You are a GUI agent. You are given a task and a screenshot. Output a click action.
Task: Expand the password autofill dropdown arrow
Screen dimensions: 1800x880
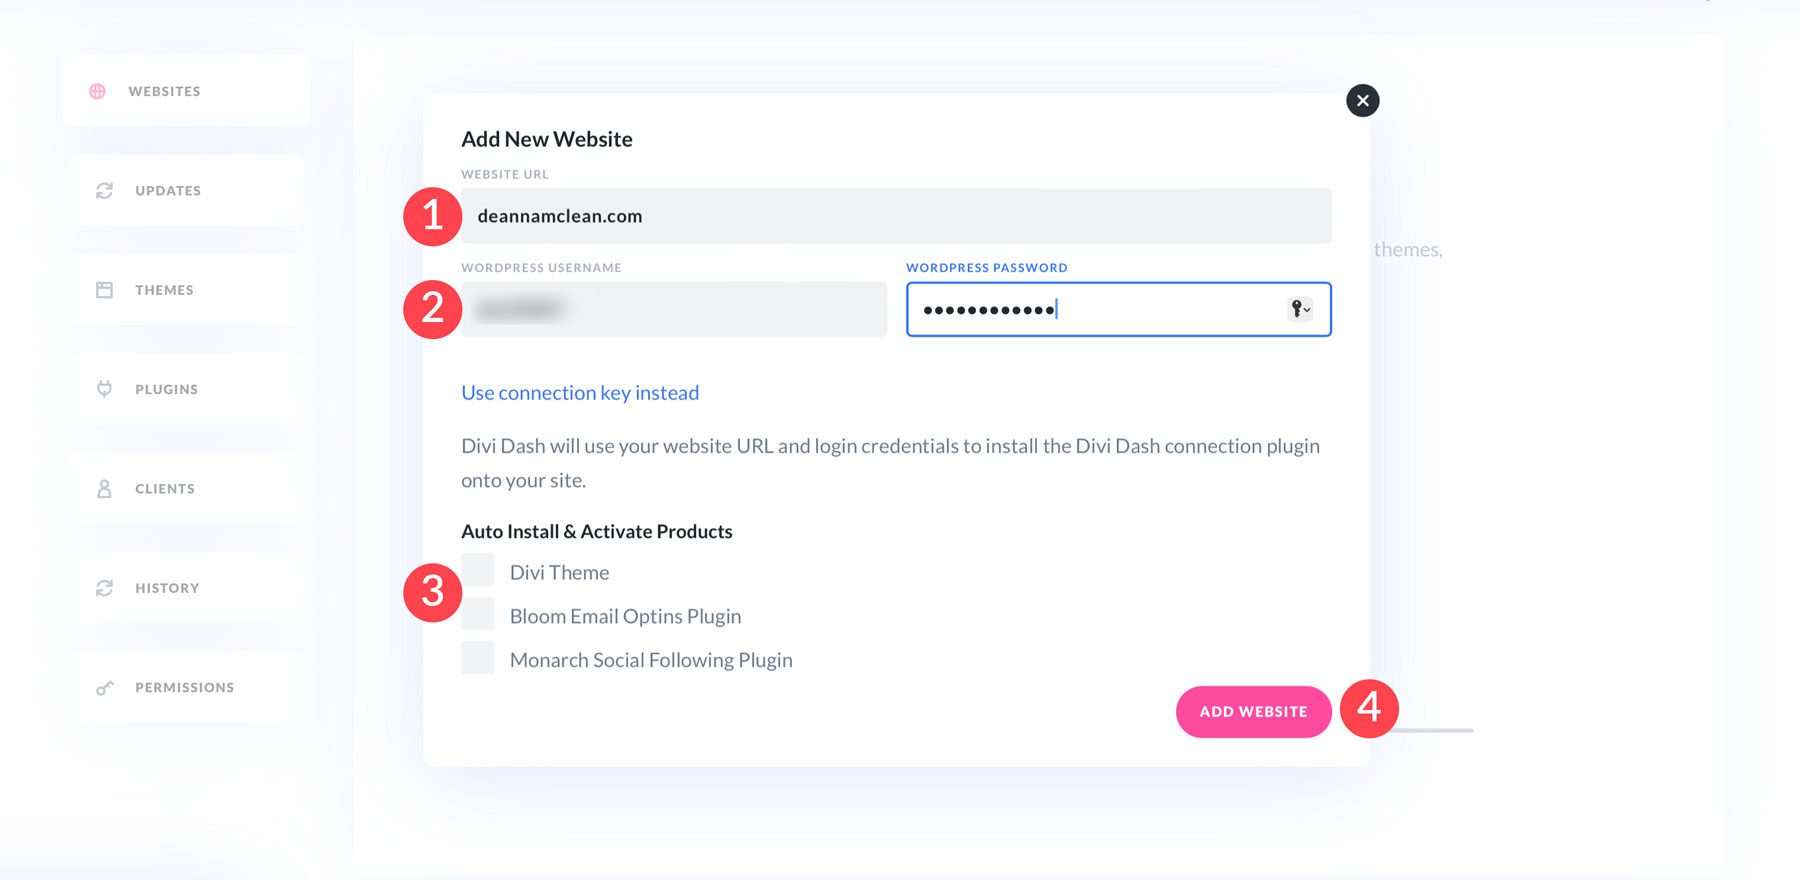[1307, 311]
